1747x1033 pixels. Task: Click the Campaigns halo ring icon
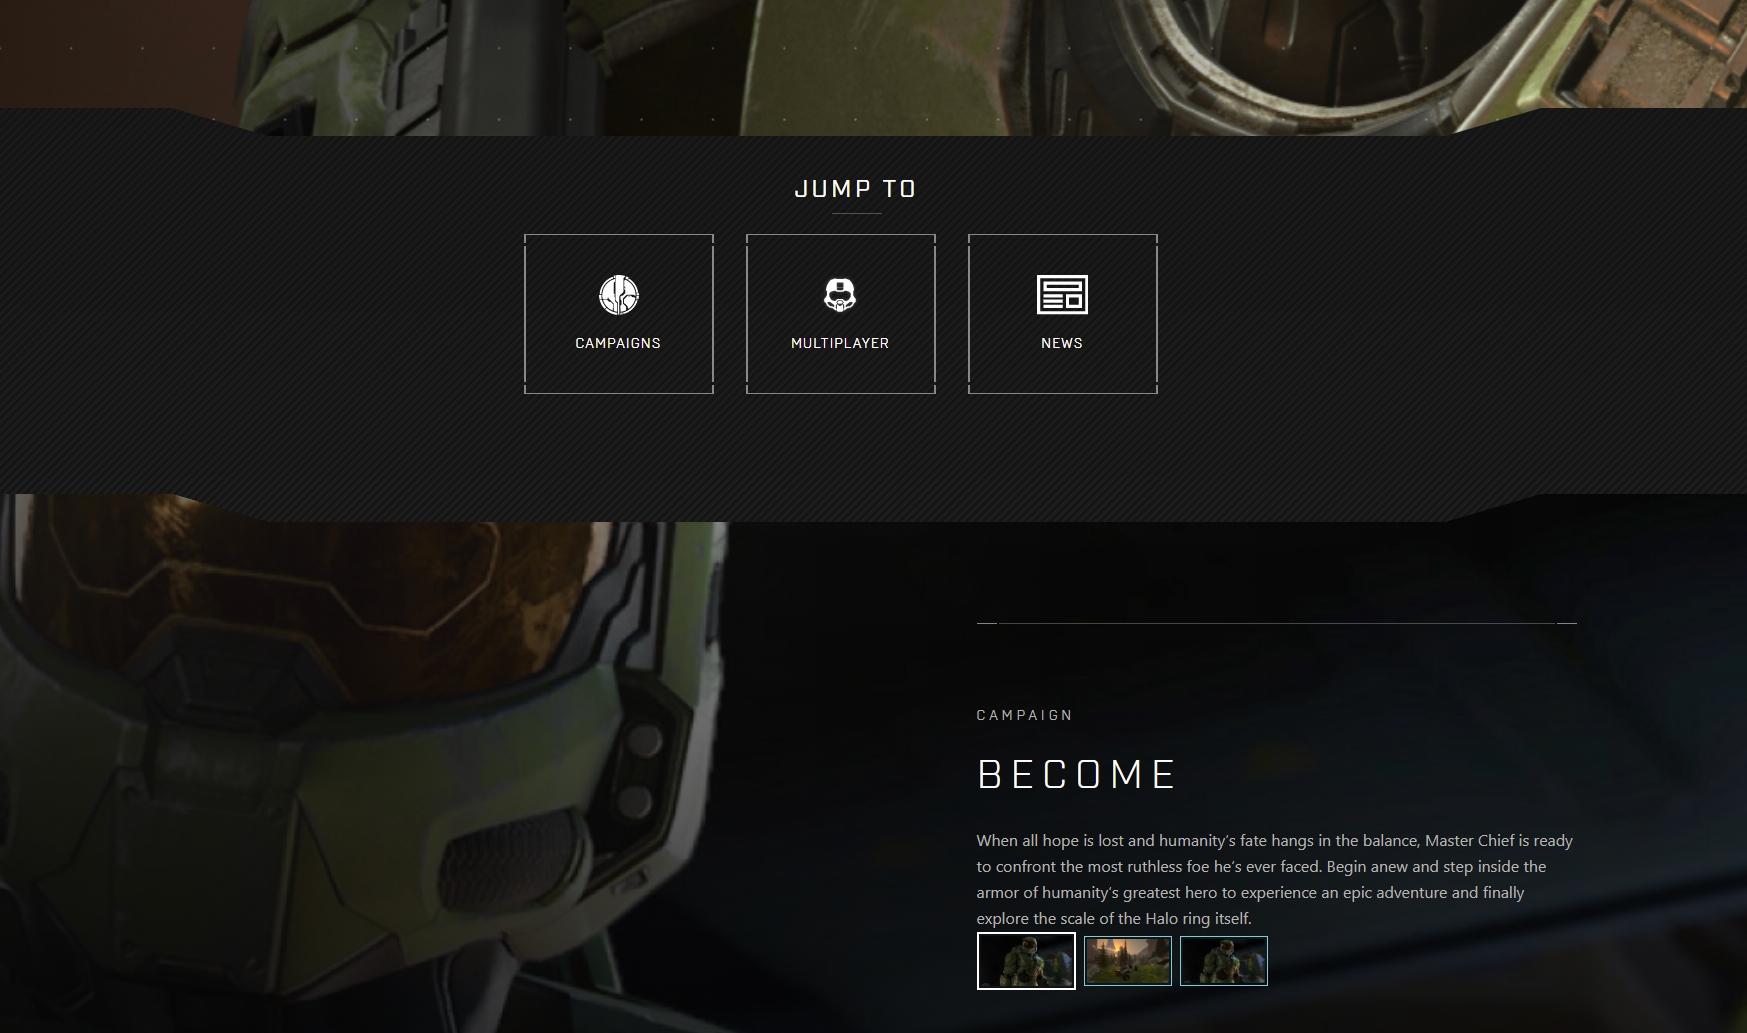pos(618,295)
